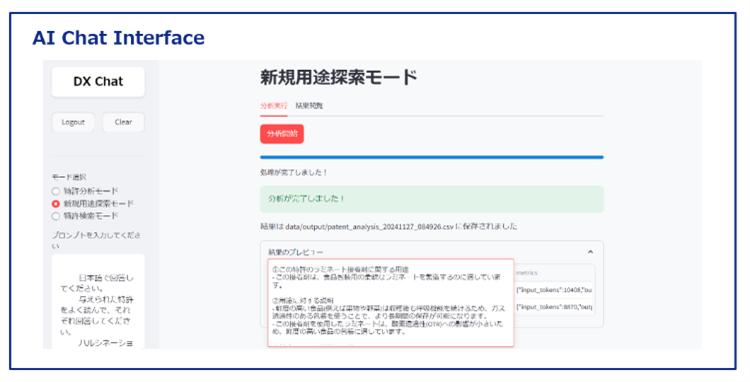
Task: Click the saved CSV file path text
Action: coord(369,227)
